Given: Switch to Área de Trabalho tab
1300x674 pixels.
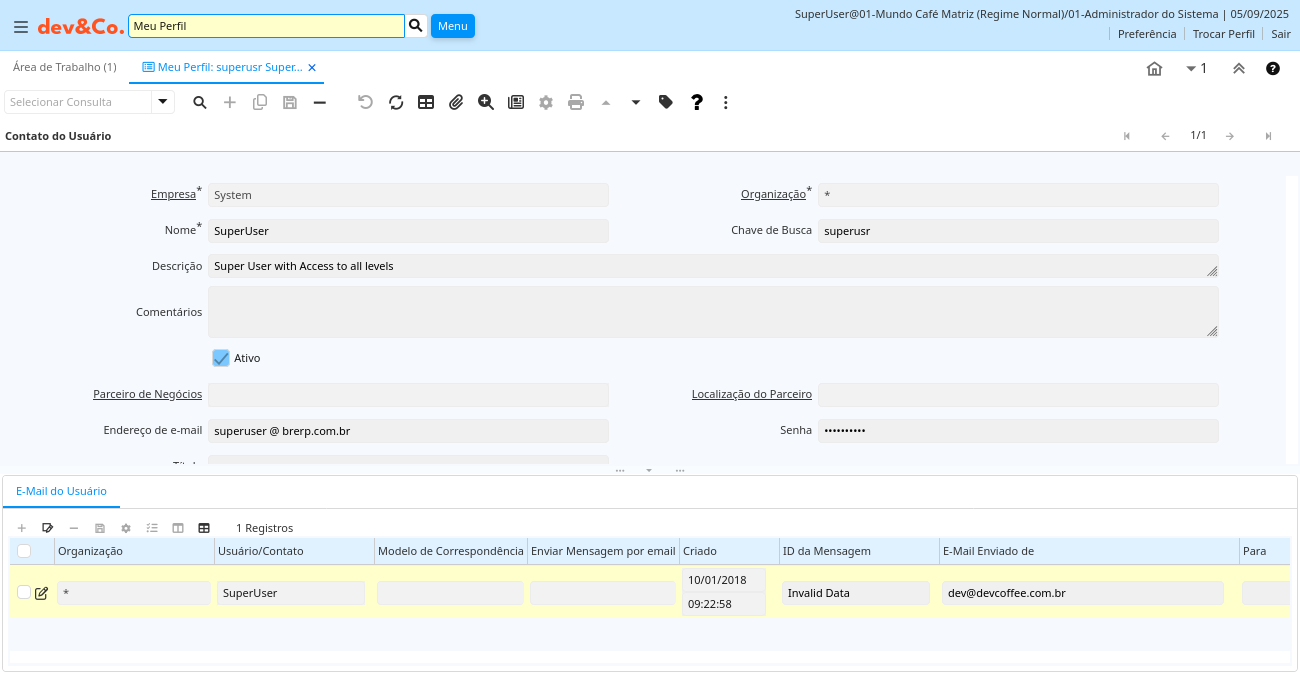Looking at the screenshot, I should coord(64,67).
